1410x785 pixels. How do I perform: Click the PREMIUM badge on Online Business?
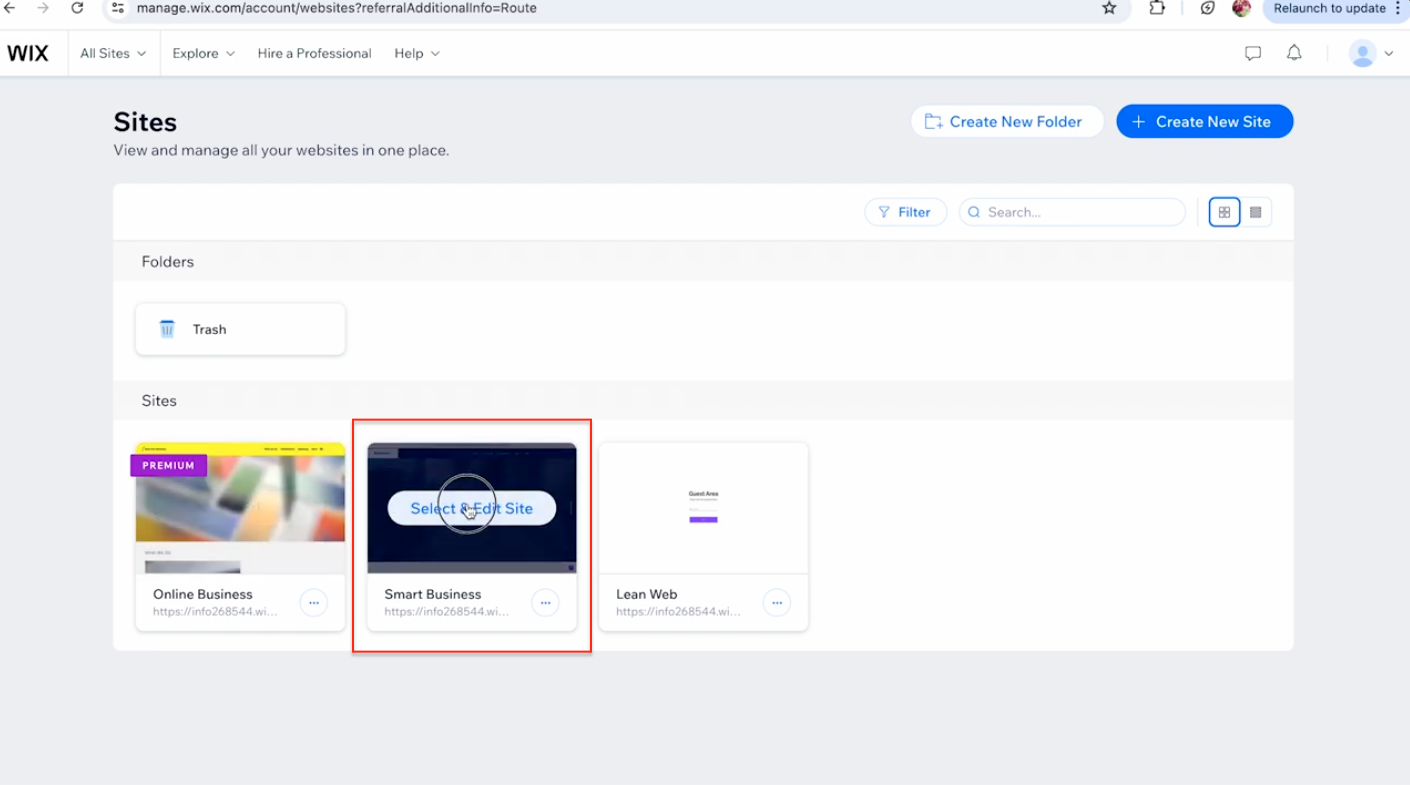[x=168, y=465]
